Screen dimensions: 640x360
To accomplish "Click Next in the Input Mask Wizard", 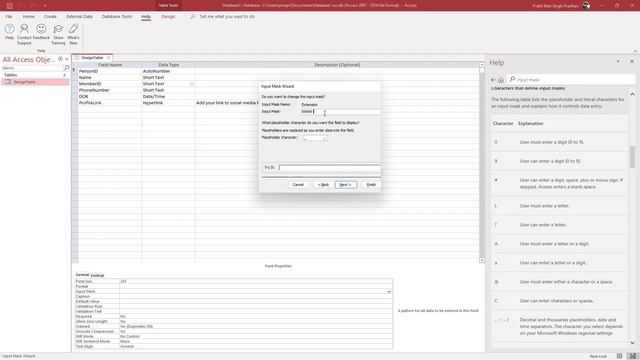I will [345, 185].
